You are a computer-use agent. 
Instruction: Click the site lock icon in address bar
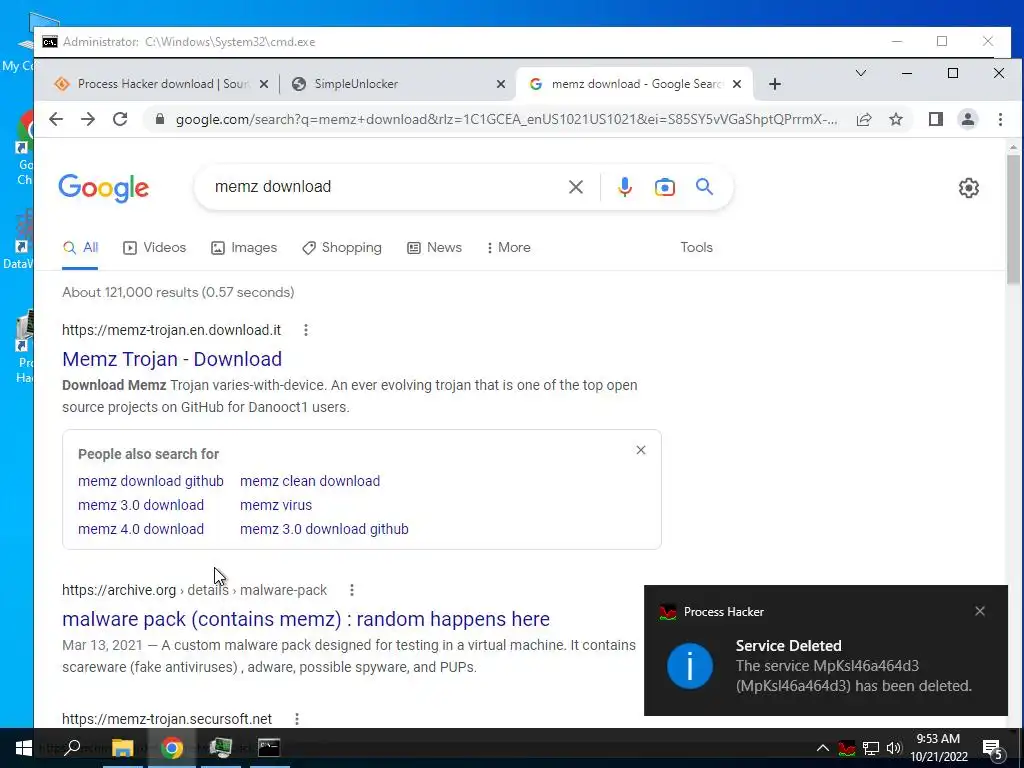coord(159,120)
